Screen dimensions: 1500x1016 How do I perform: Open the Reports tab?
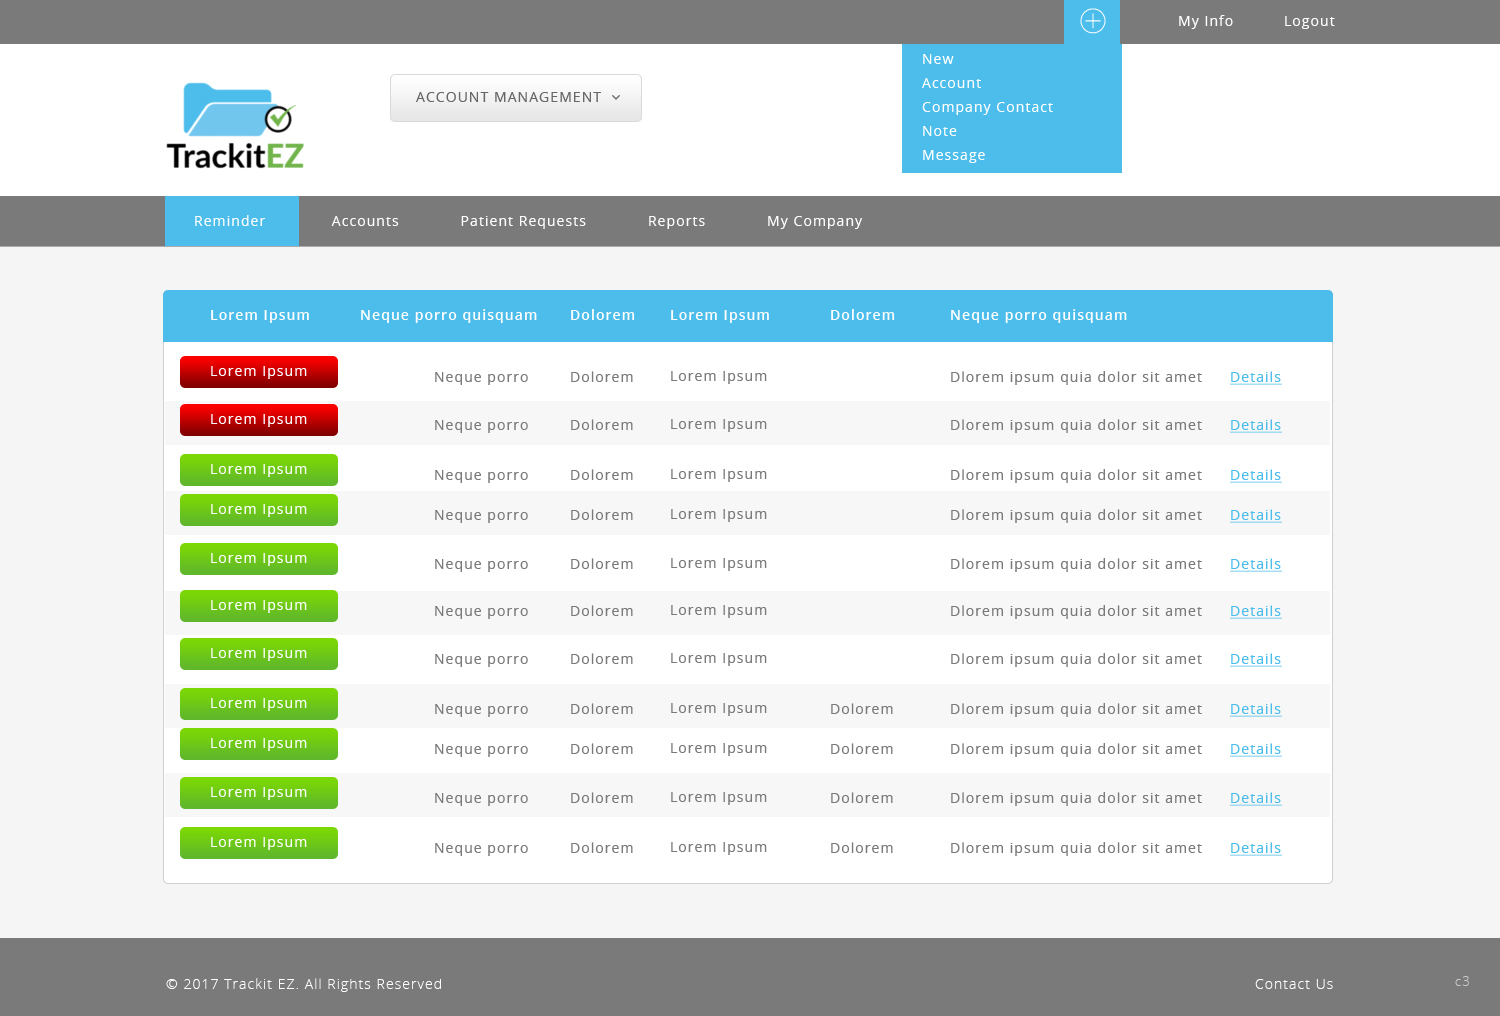click(676, 221)
